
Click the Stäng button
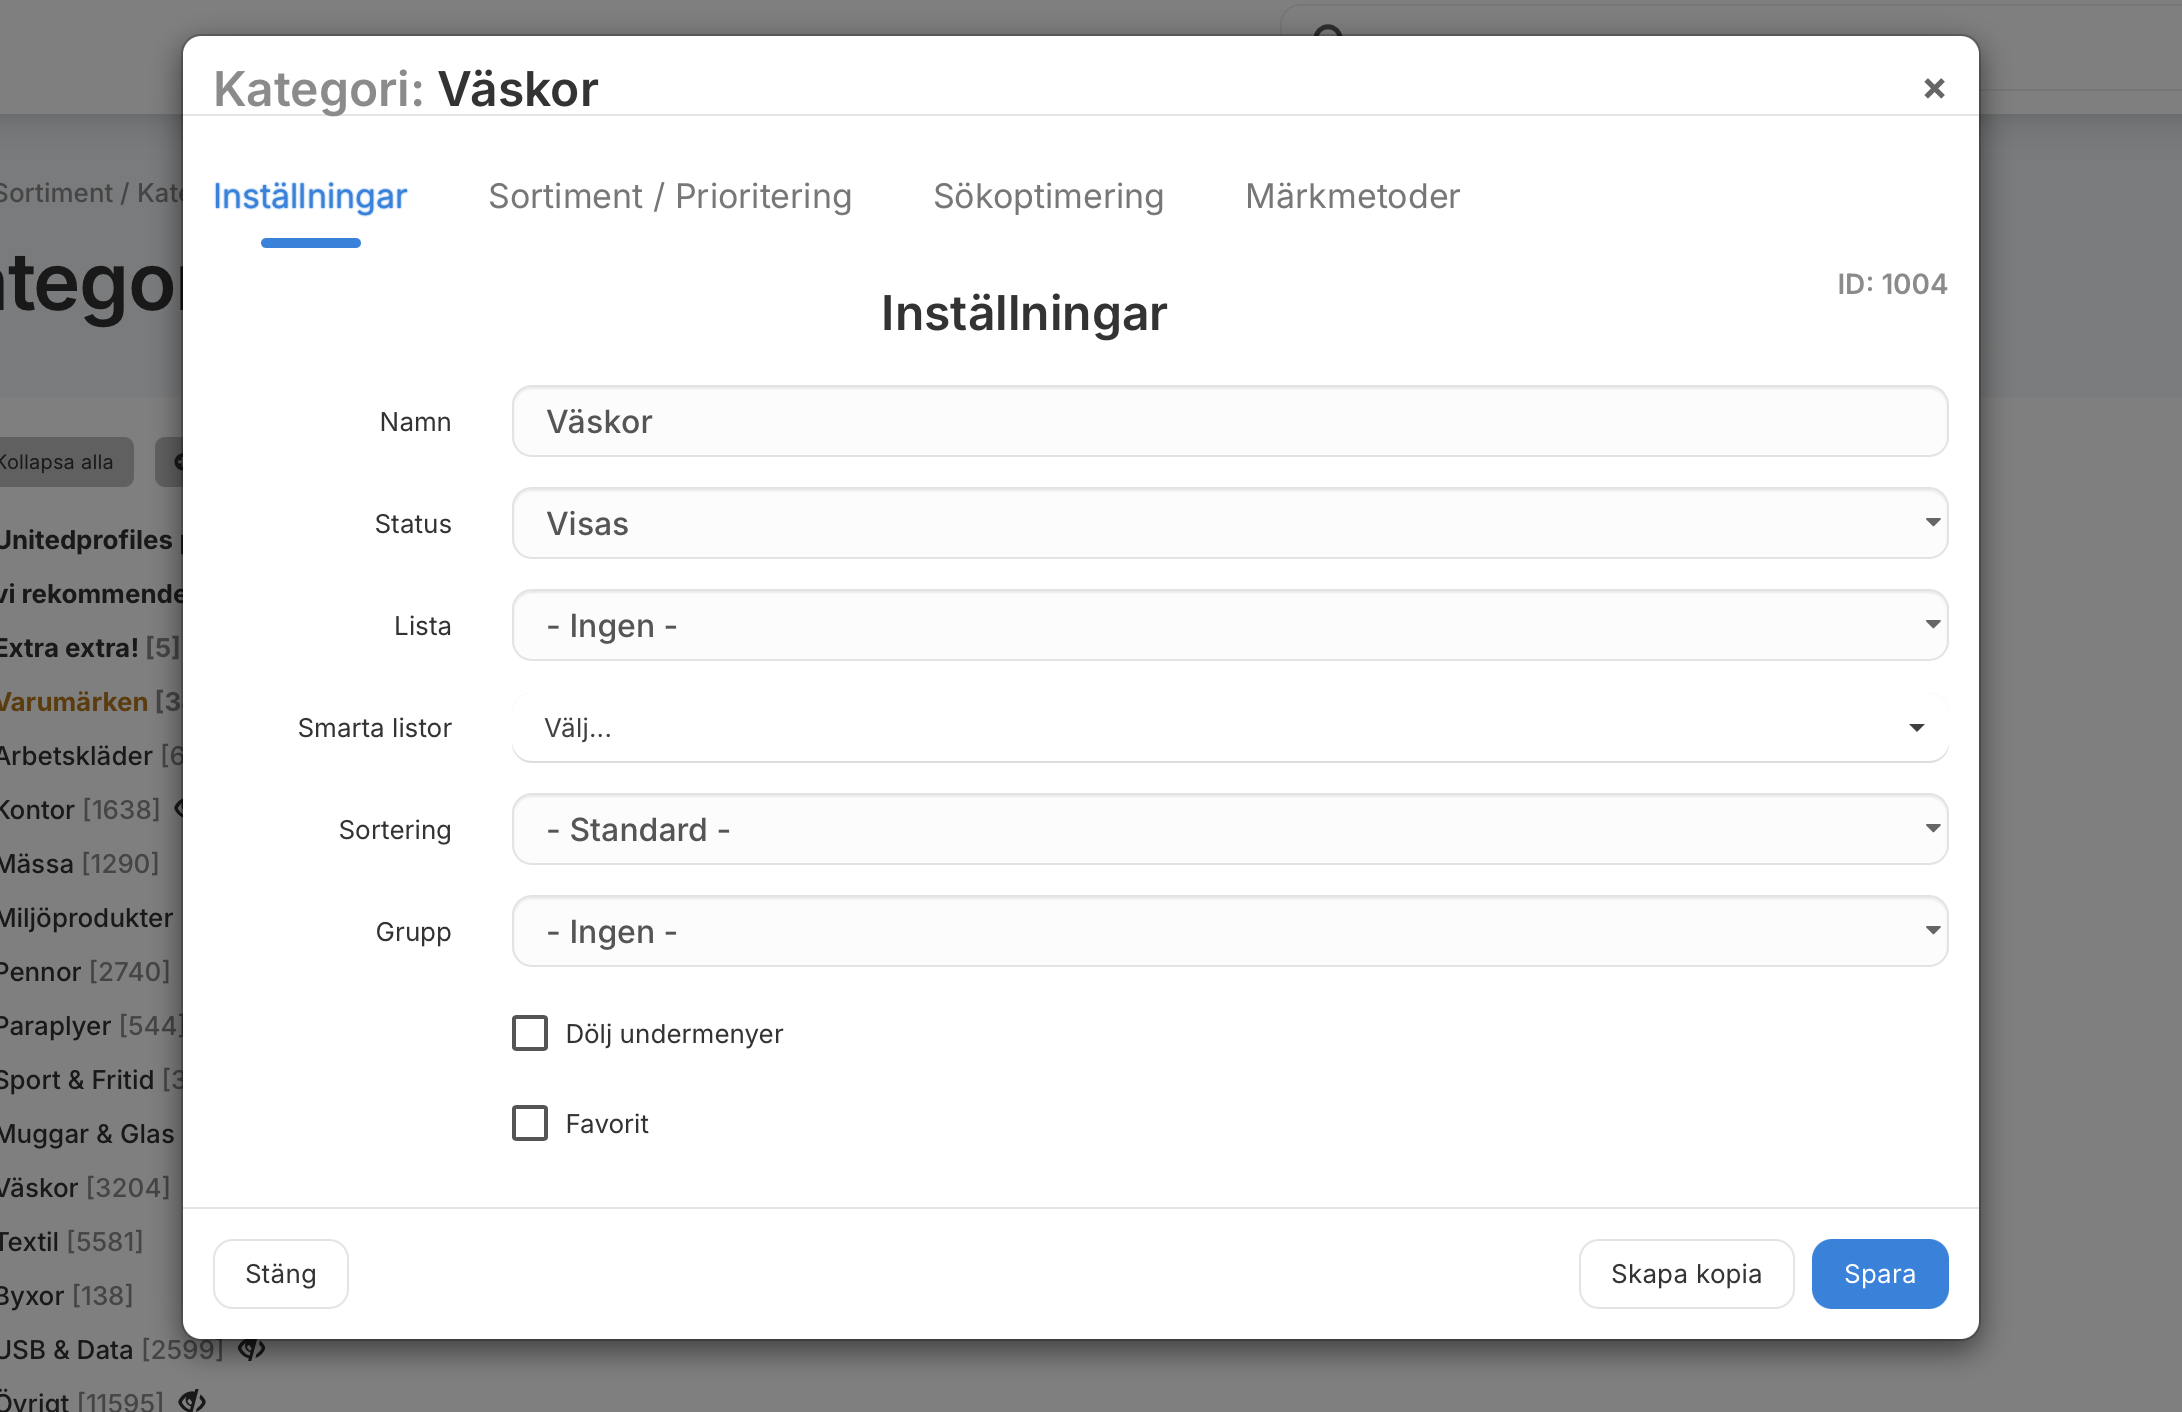coord(281,1274)
